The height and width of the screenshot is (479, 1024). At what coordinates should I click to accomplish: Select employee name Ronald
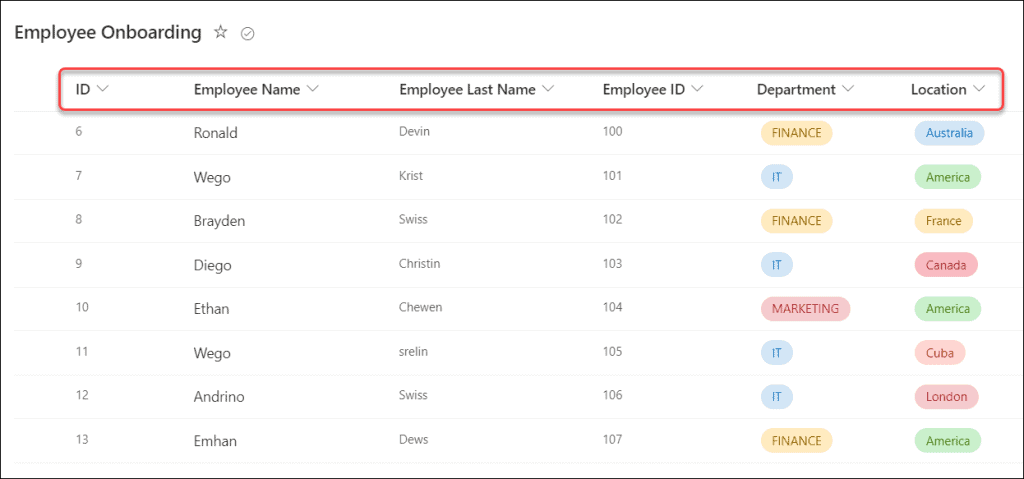click(x=216, y=133)
